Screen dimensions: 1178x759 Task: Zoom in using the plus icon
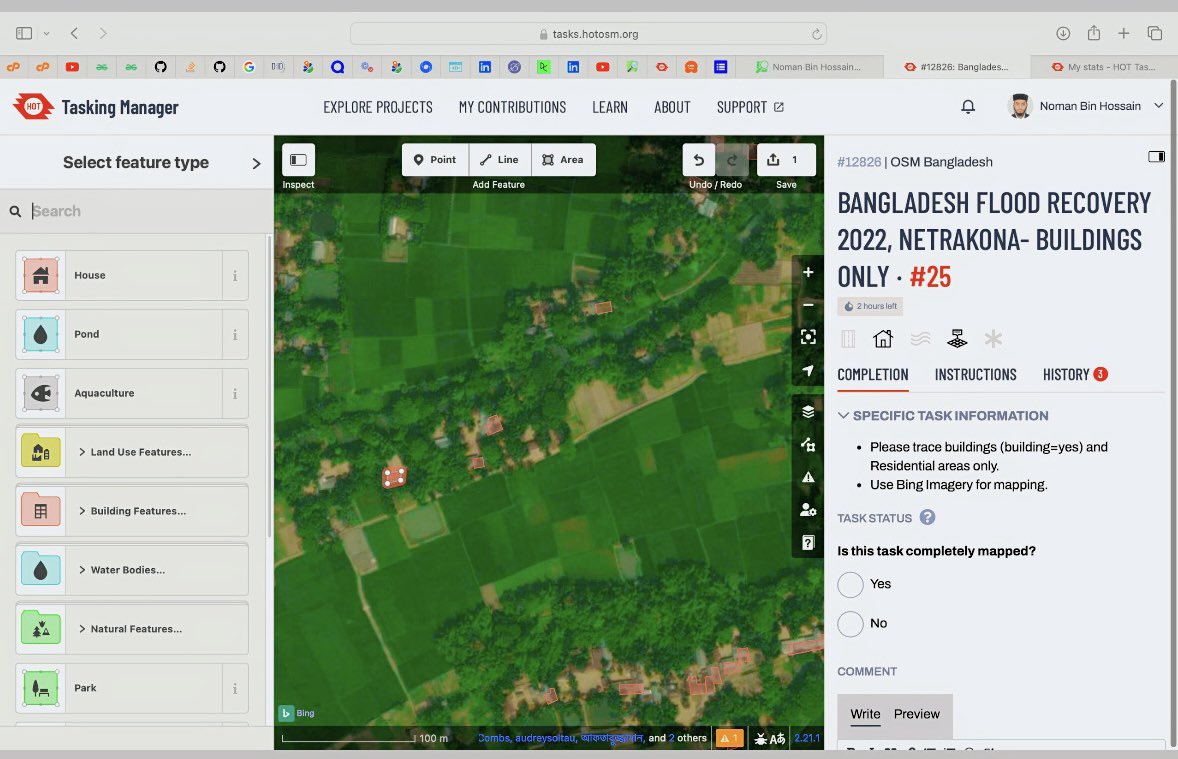[808, 271]
